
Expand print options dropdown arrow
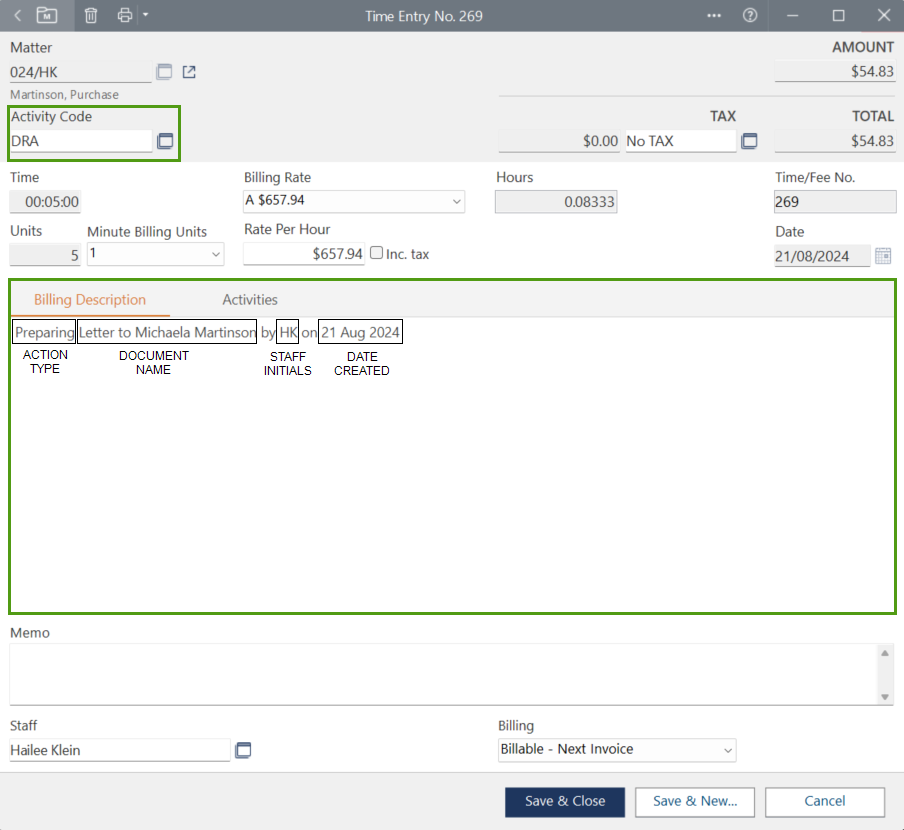(145, 15)
